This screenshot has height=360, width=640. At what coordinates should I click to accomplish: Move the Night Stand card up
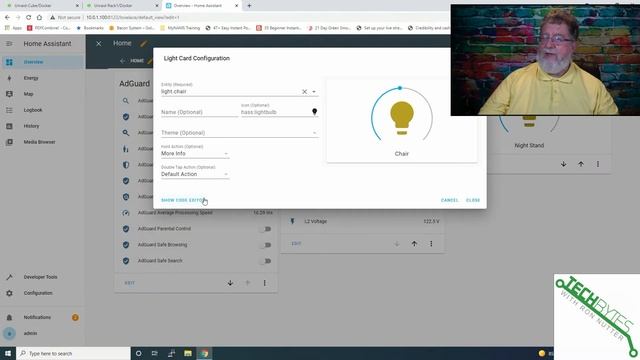click(581, 164)
